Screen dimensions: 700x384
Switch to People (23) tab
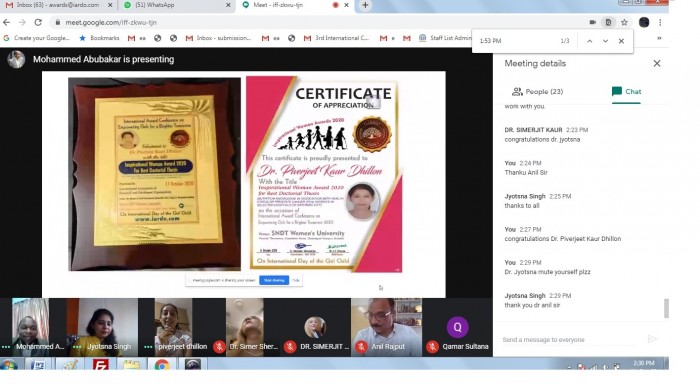point(538,92)
